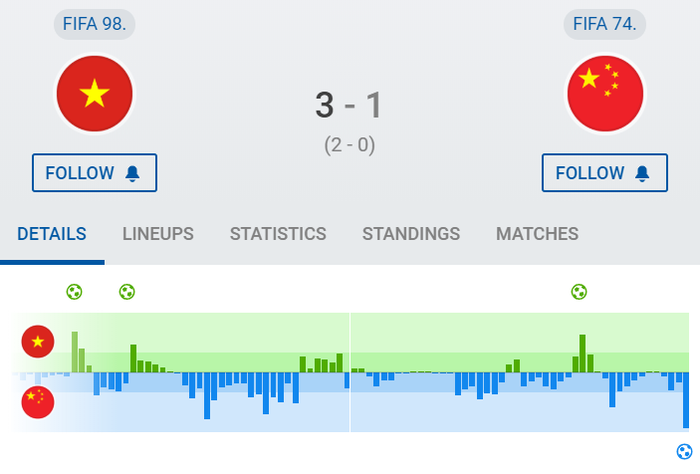Click the second green goal ball icon
Image resolution: width=700 pixels, height=474 pixels.
click(x=127, y=292)
